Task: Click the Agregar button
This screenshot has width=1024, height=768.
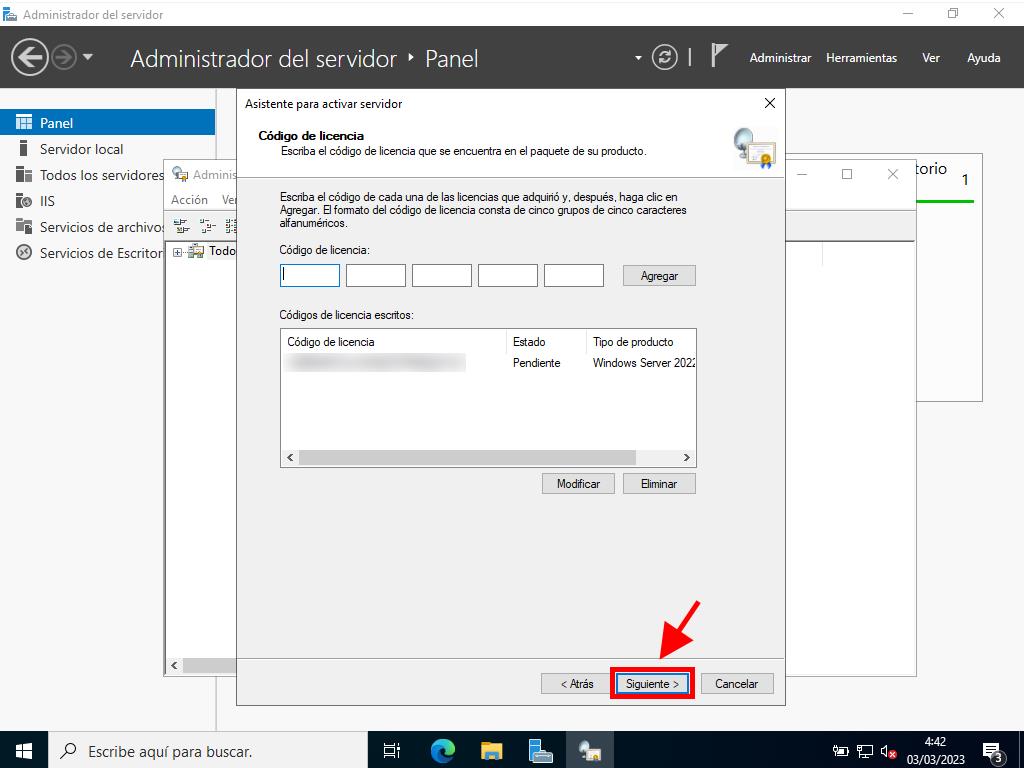Action: 659,276
